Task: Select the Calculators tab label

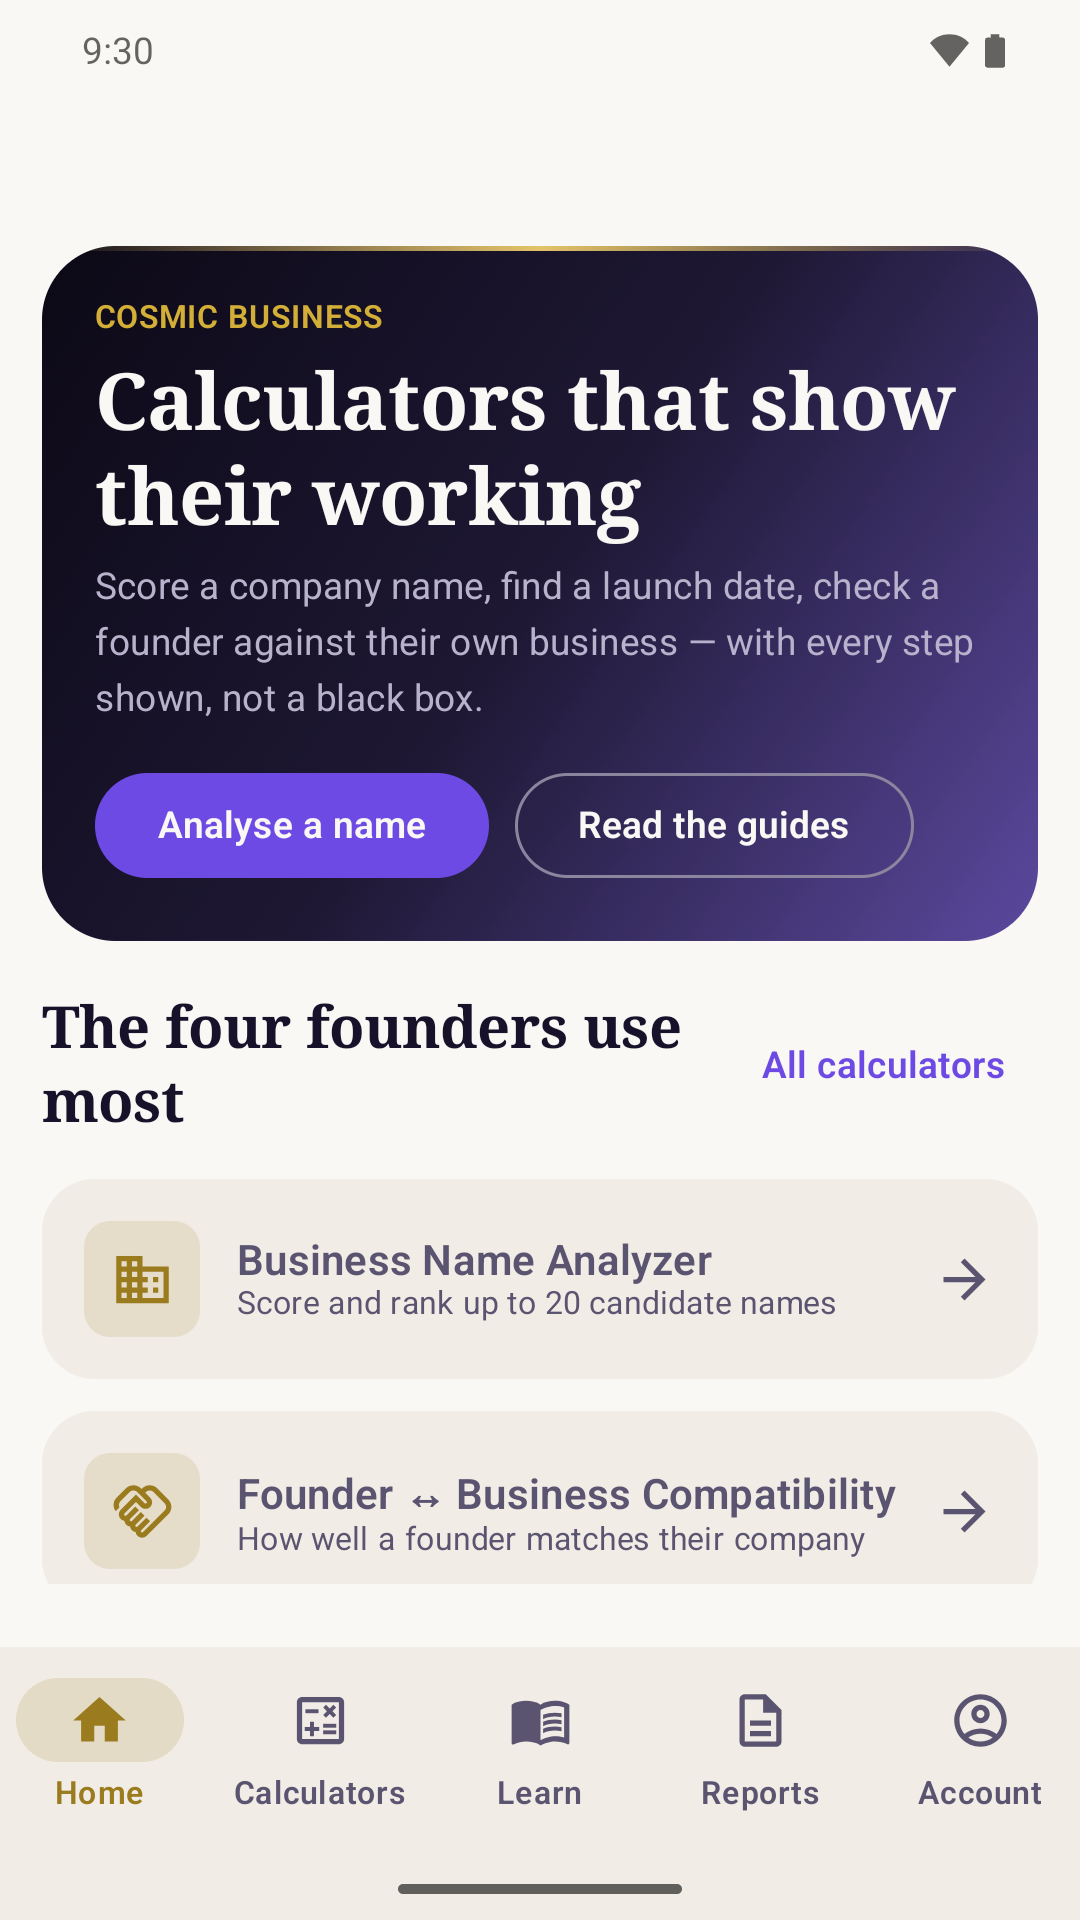Action: pos(320,1793)
